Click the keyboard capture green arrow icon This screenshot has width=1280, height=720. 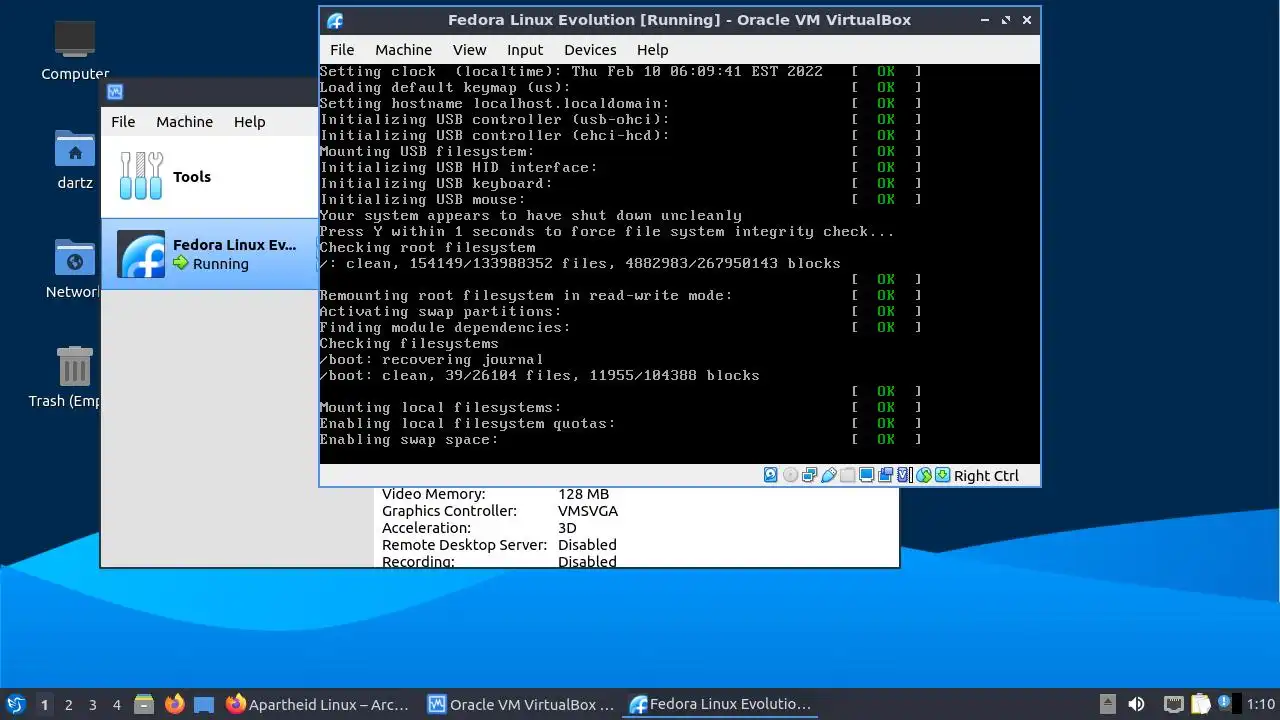942,475
